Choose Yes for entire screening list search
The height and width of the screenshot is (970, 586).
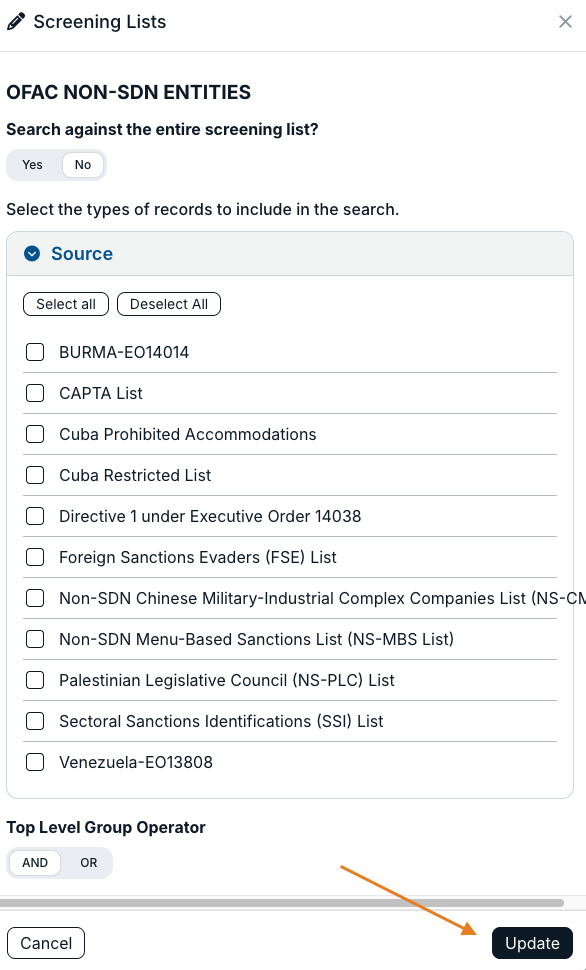[x=32, y=165]
